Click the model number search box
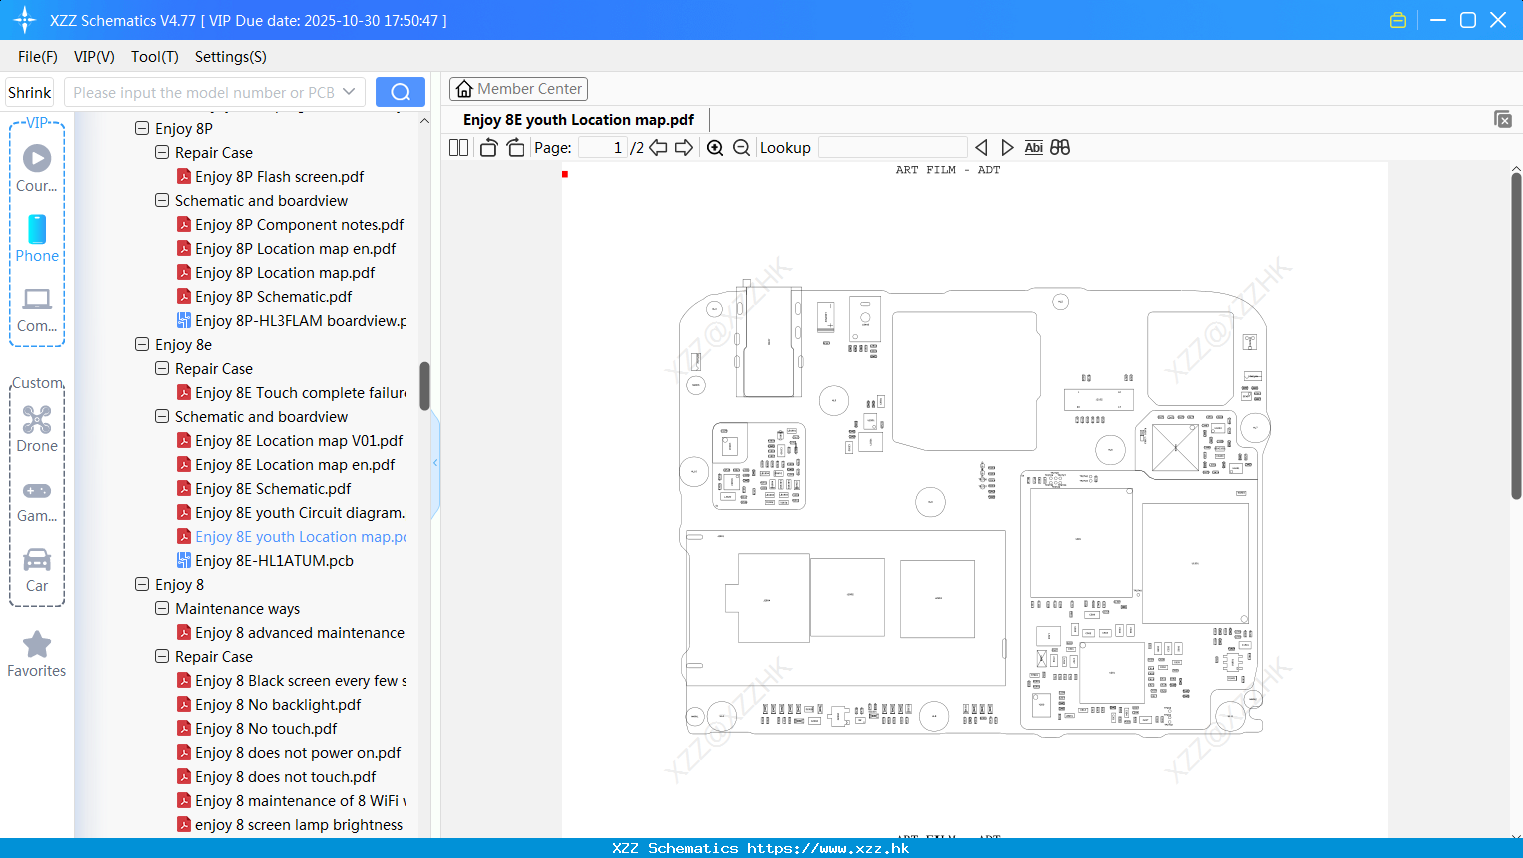This screenshot has width=1523, height=858. coord(215,92)
